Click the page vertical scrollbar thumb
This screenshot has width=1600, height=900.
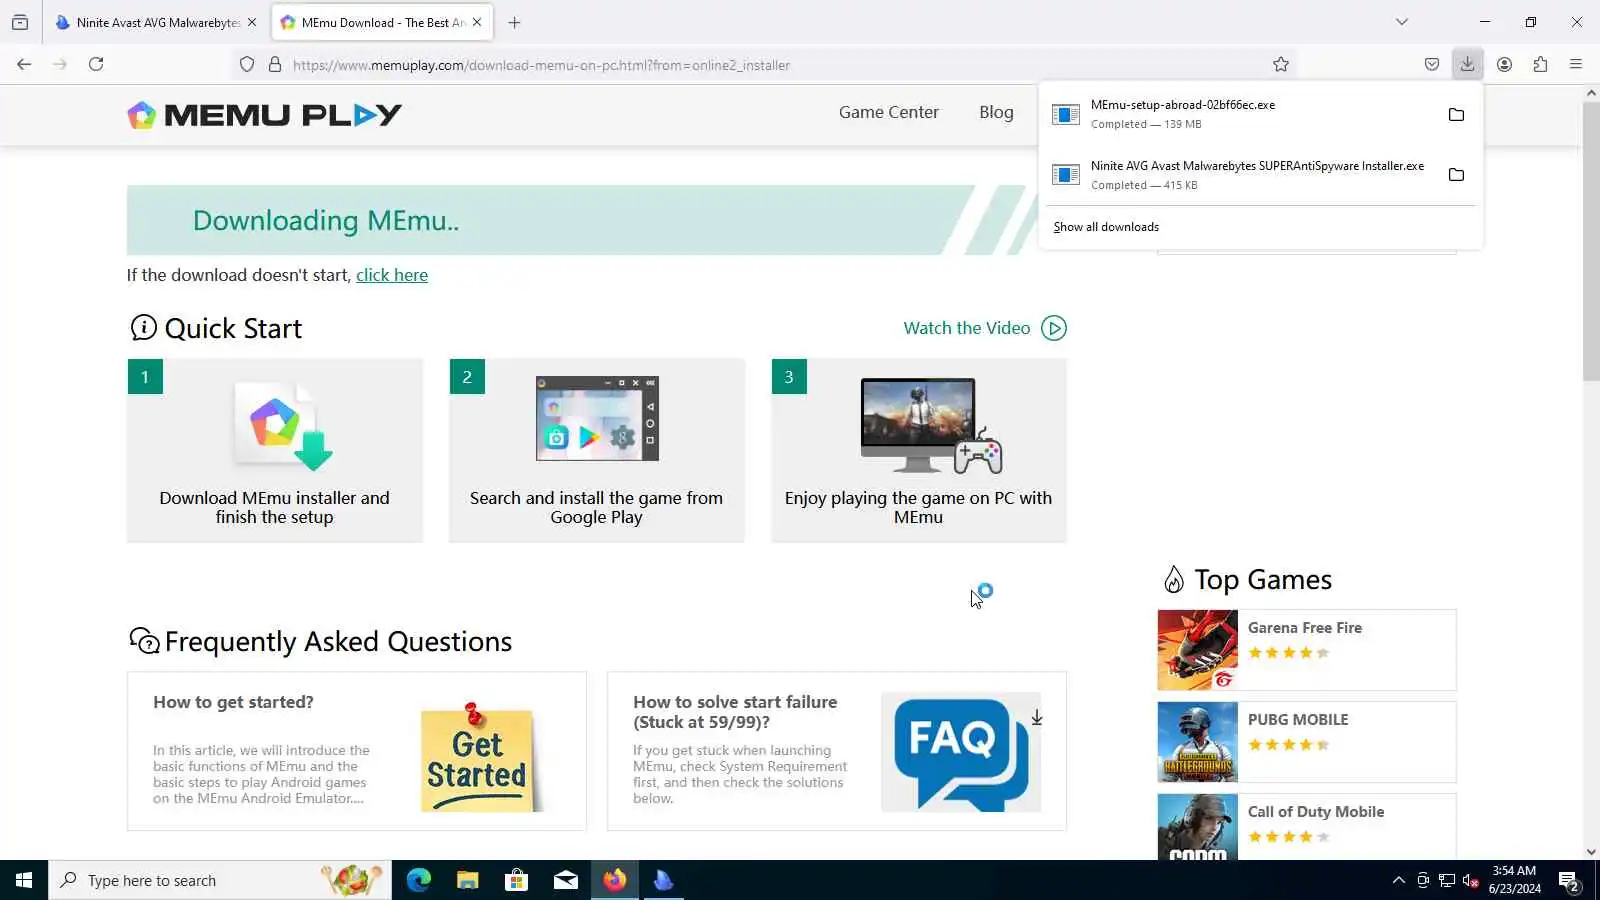click(1591, 240)
